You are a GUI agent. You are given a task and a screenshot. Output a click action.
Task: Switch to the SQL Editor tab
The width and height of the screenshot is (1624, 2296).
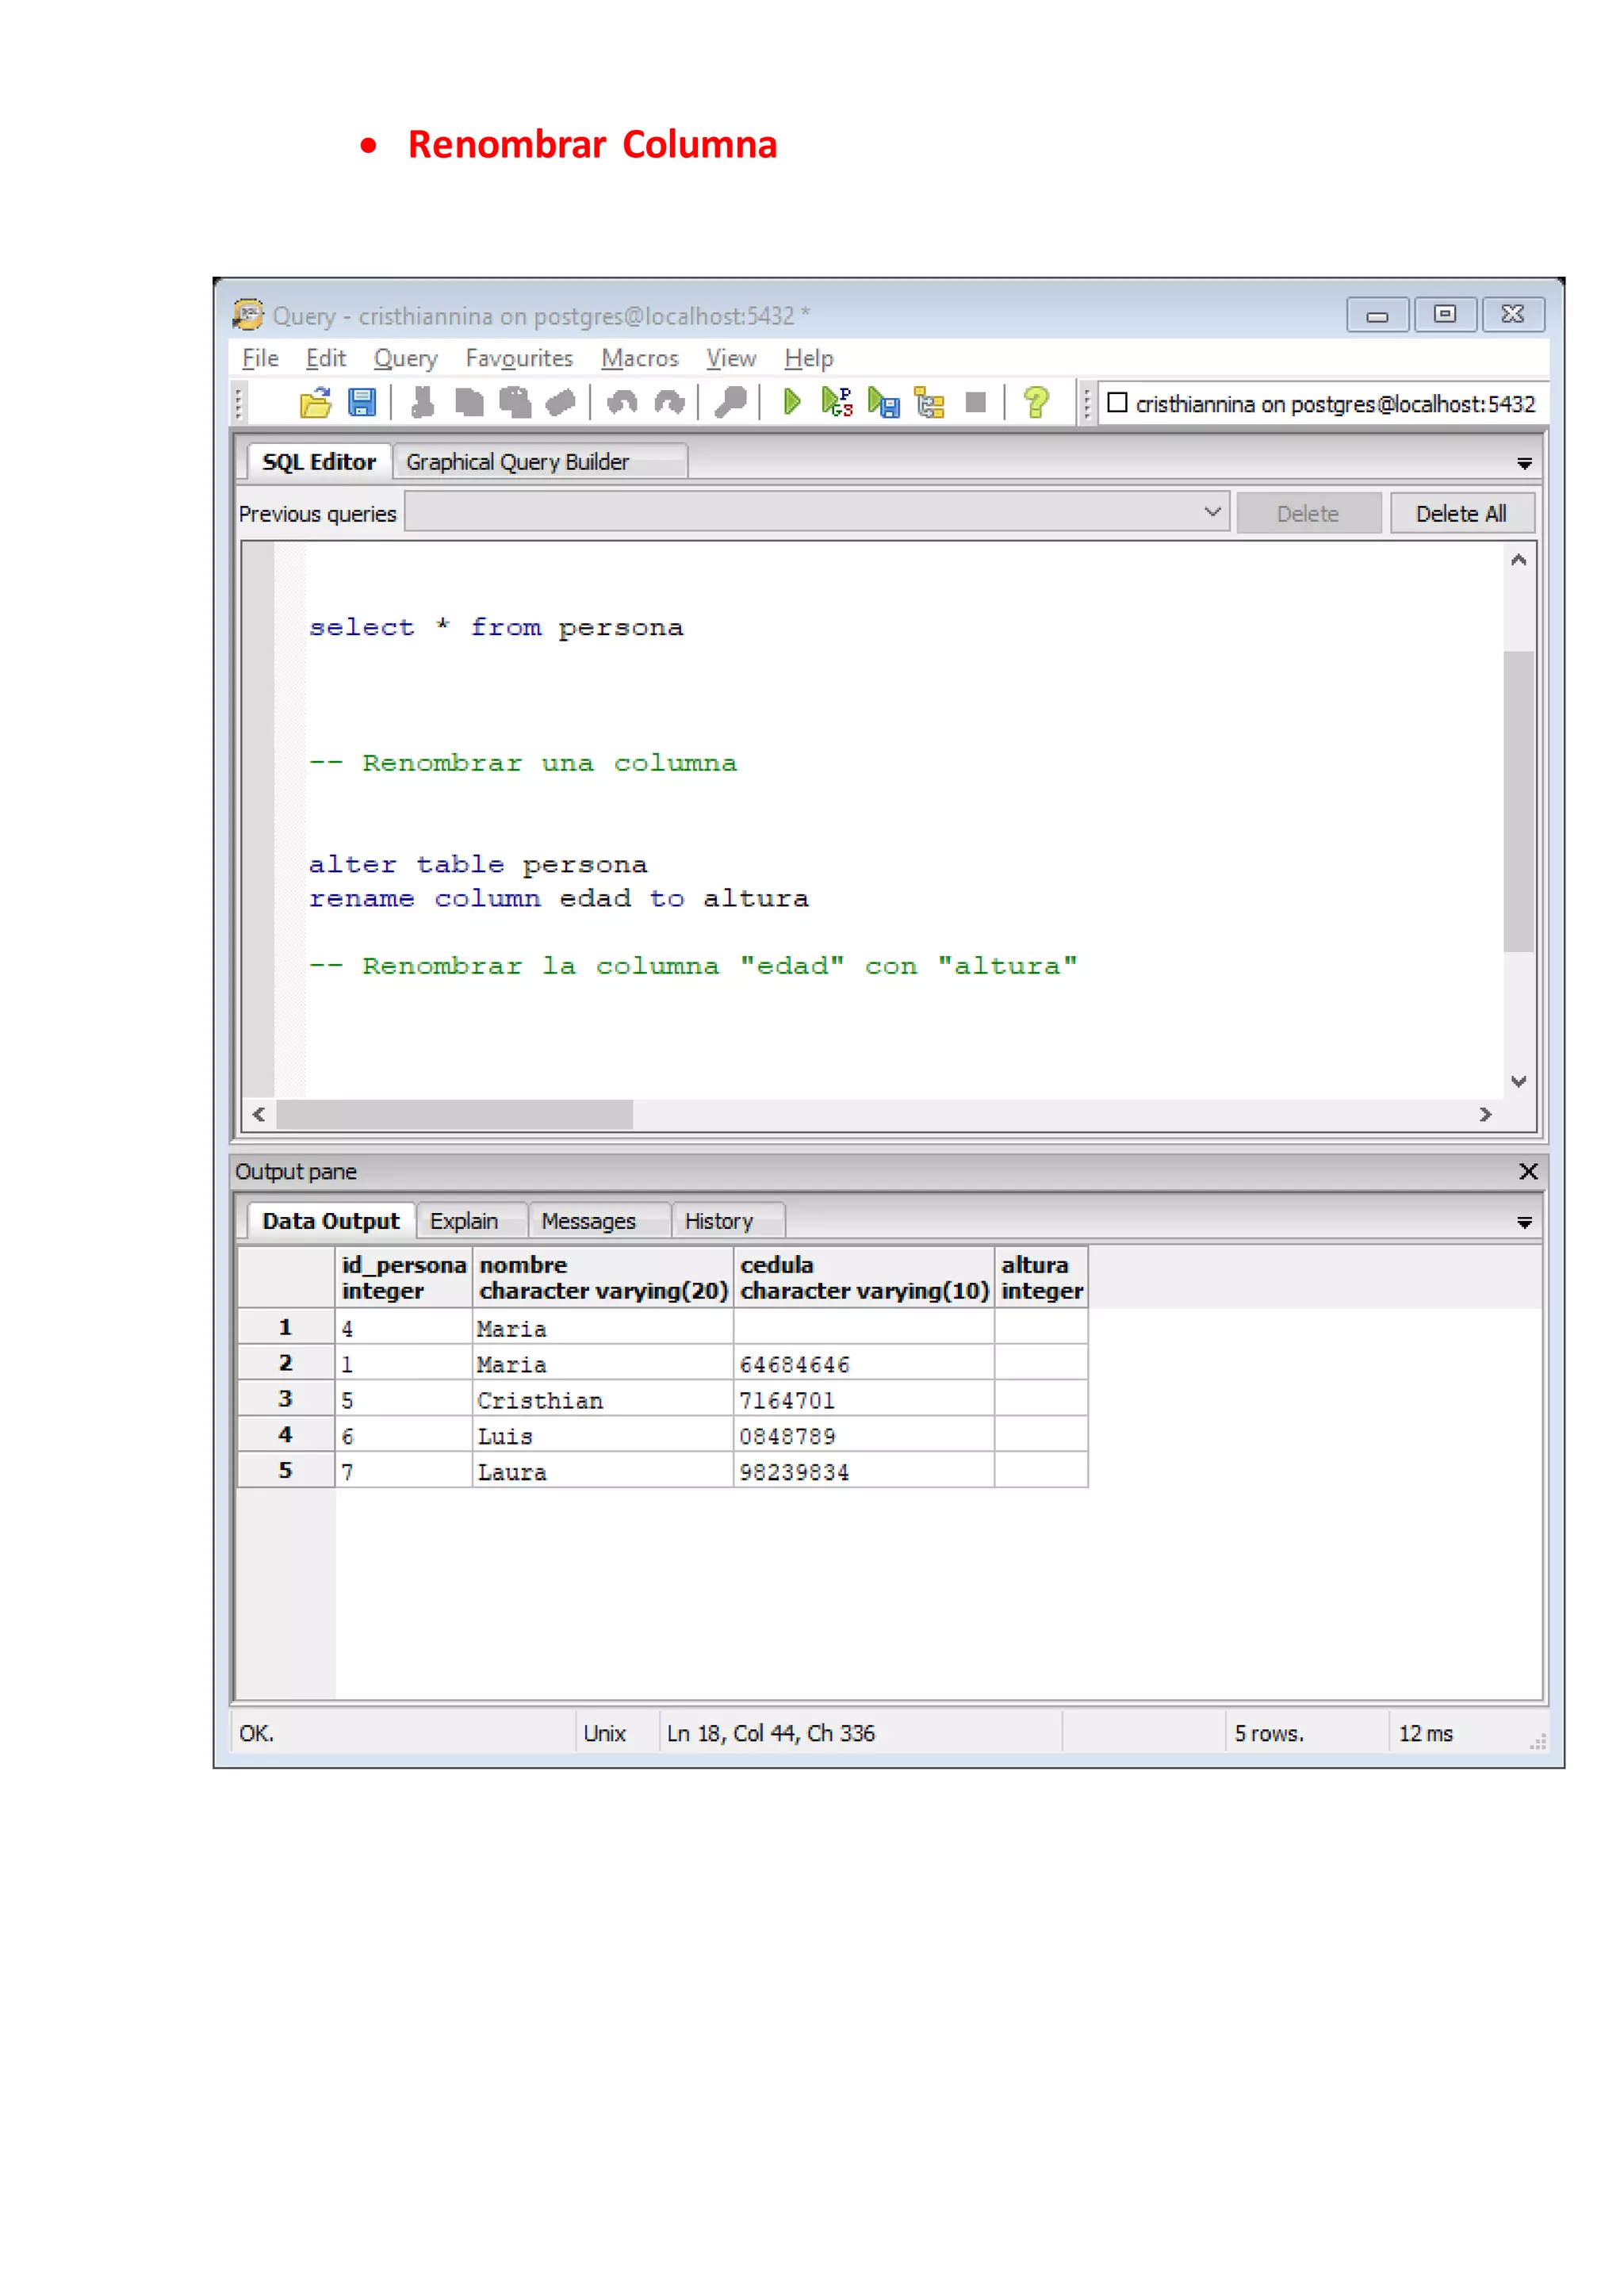(319, 462)
